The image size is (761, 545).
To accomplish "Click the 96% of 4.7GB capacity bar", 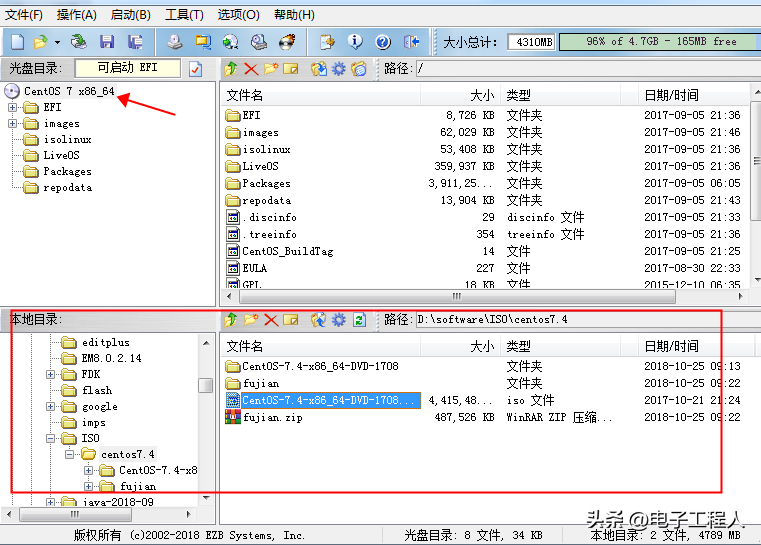I will pos(660,42).
